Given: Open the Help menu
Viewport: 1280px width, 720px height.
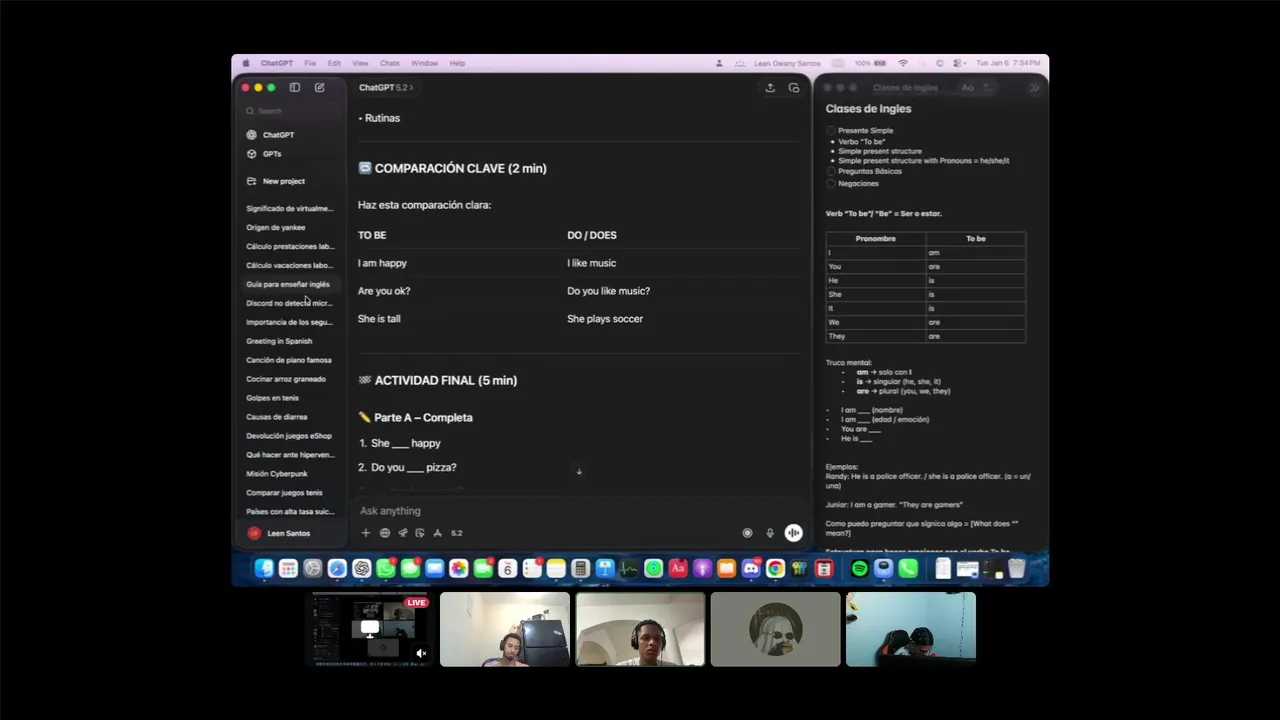Looking at the screenshot, I should point(457,63).
